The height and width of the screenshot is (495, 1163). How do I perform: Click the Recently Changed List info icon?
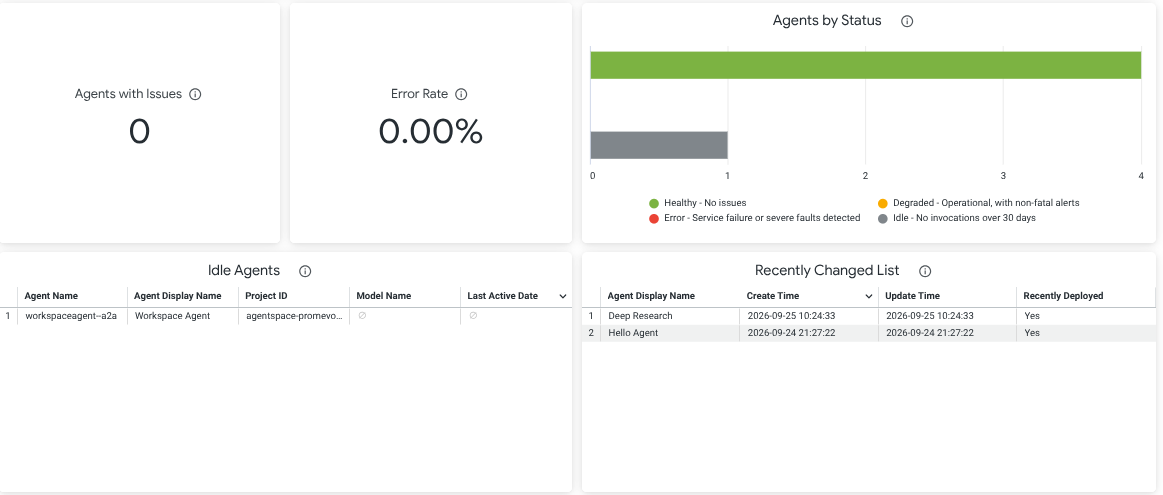(925, 271)
